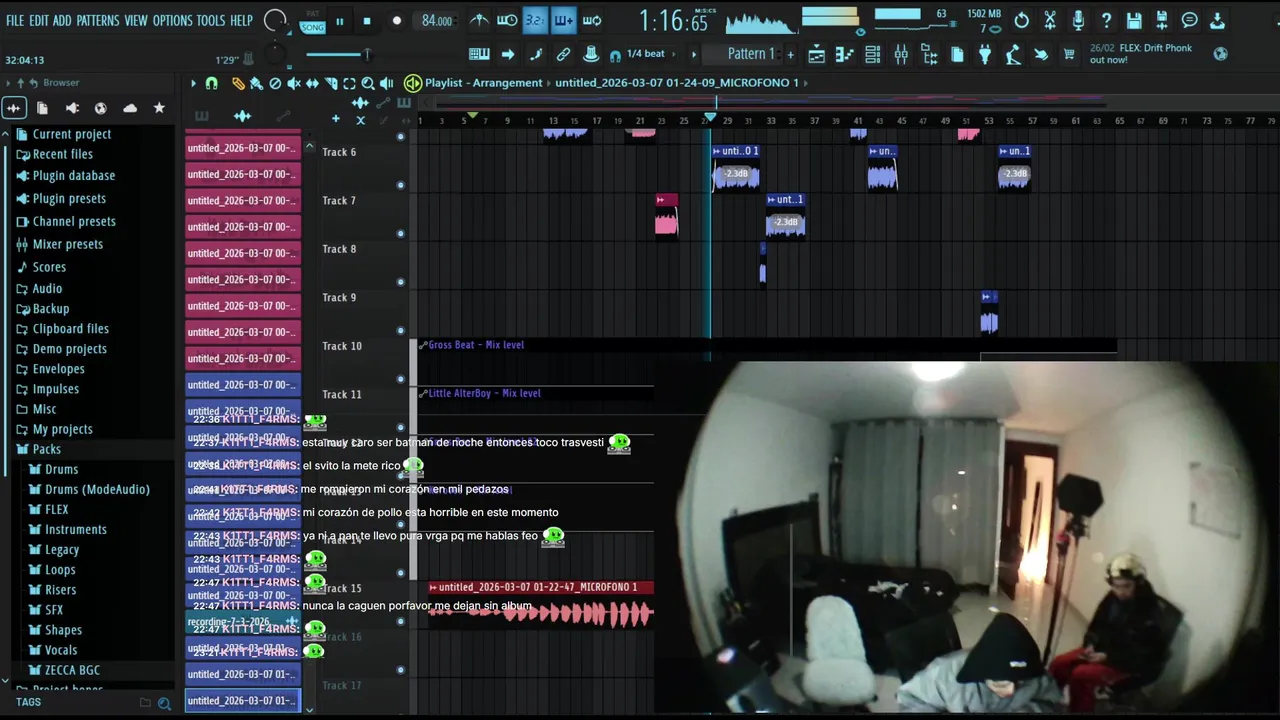The image size is (1280, 720).
Task: Click the microphone one-click recording icon
Action: pos(1078,20)
